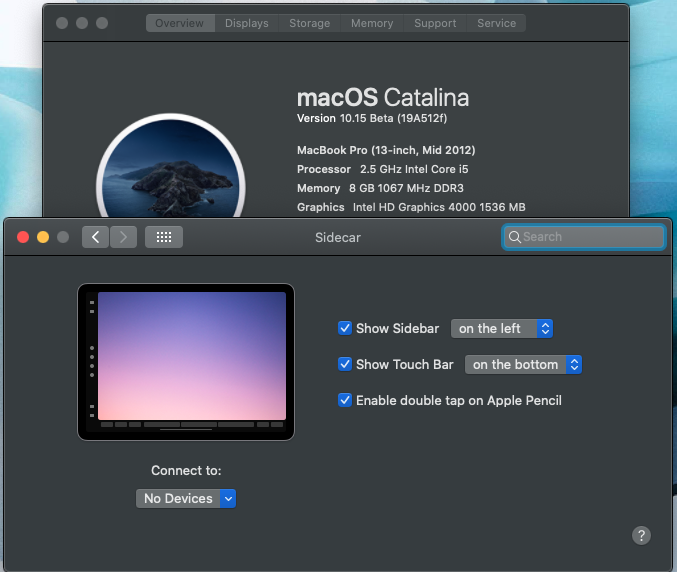Image resolution: width=677 pixels, height=572 pixels.
Task: Minimize the Sidecar window with the yellow button
Action: [43, 237]
